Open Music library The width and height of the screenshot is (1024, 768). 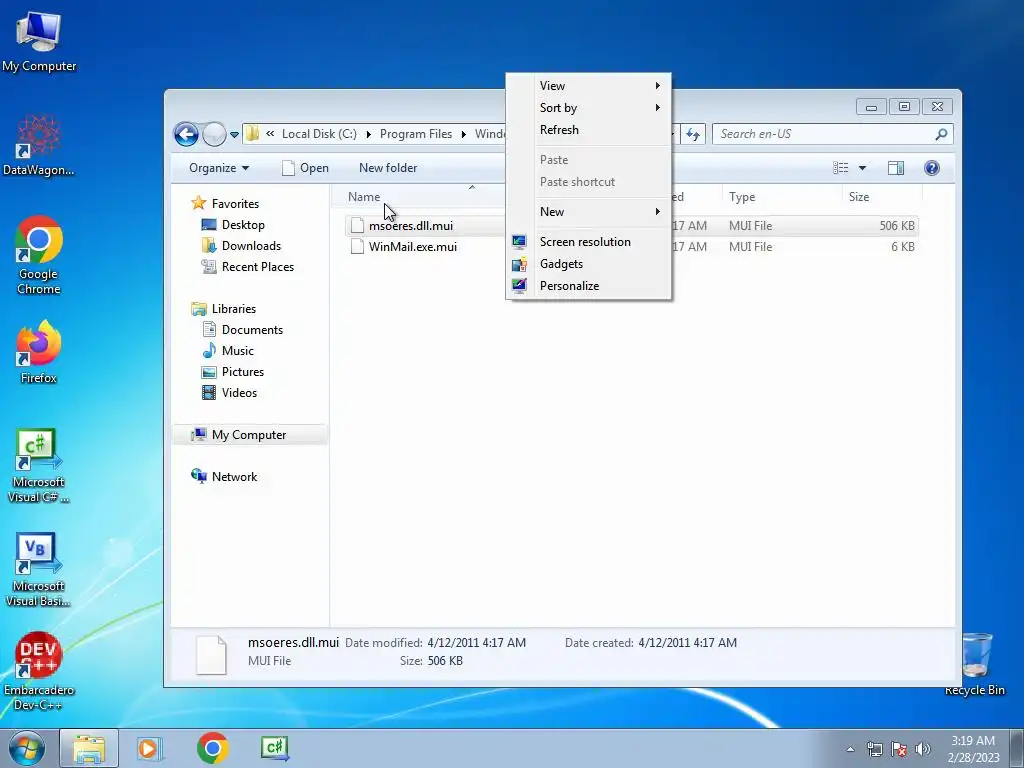(x=228, y=351)
